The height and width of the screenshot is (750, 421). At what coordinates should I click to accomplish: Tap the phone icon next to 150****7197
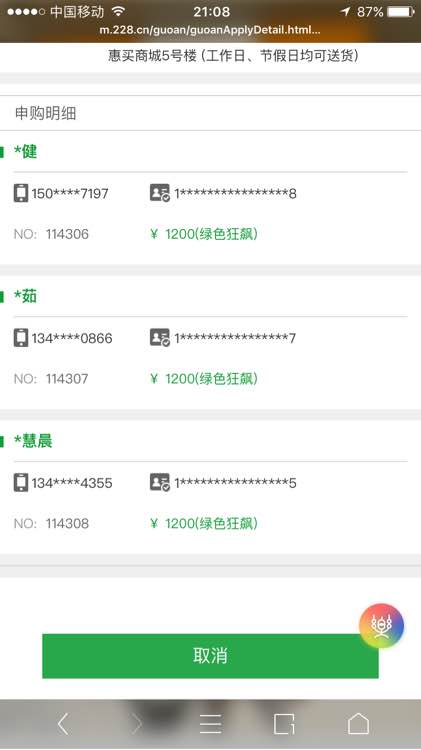(x=21, y=193)
